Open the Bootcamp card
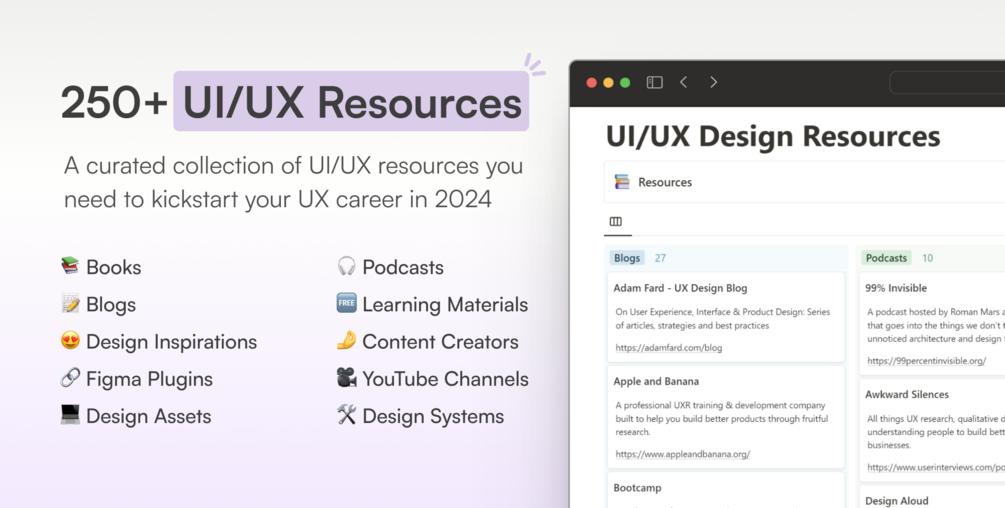Viewport: 1005px width, 508px height. click(726, 490)
